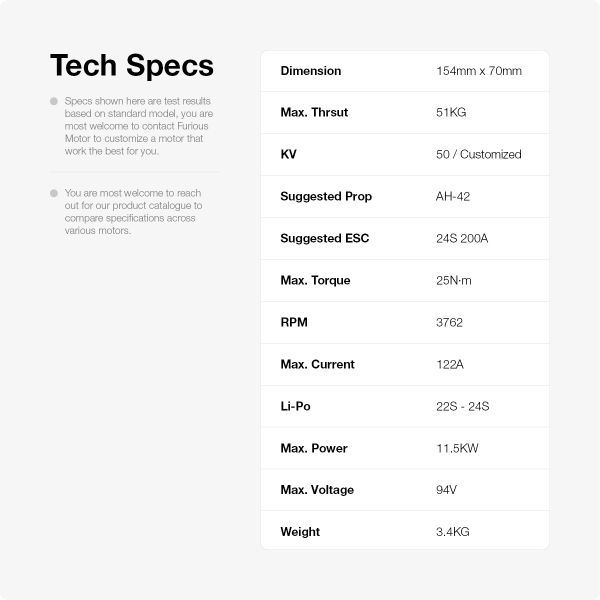Click the Suggested Prop label
Screen dimensions: 600x600
[326, 197]
